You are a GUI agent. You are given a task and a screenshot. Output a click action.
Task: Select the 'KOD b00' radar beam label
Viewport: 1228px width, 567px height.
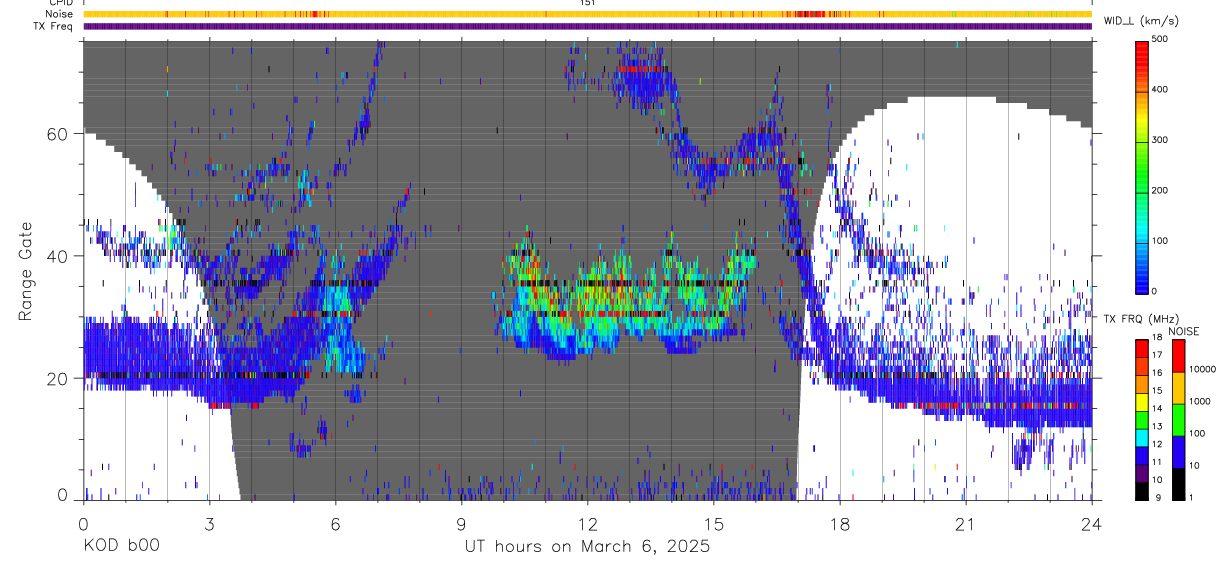pos(121,547)
